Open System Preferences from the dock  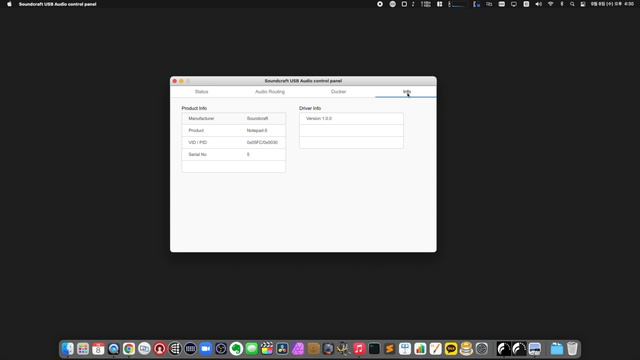coord(482,349)
